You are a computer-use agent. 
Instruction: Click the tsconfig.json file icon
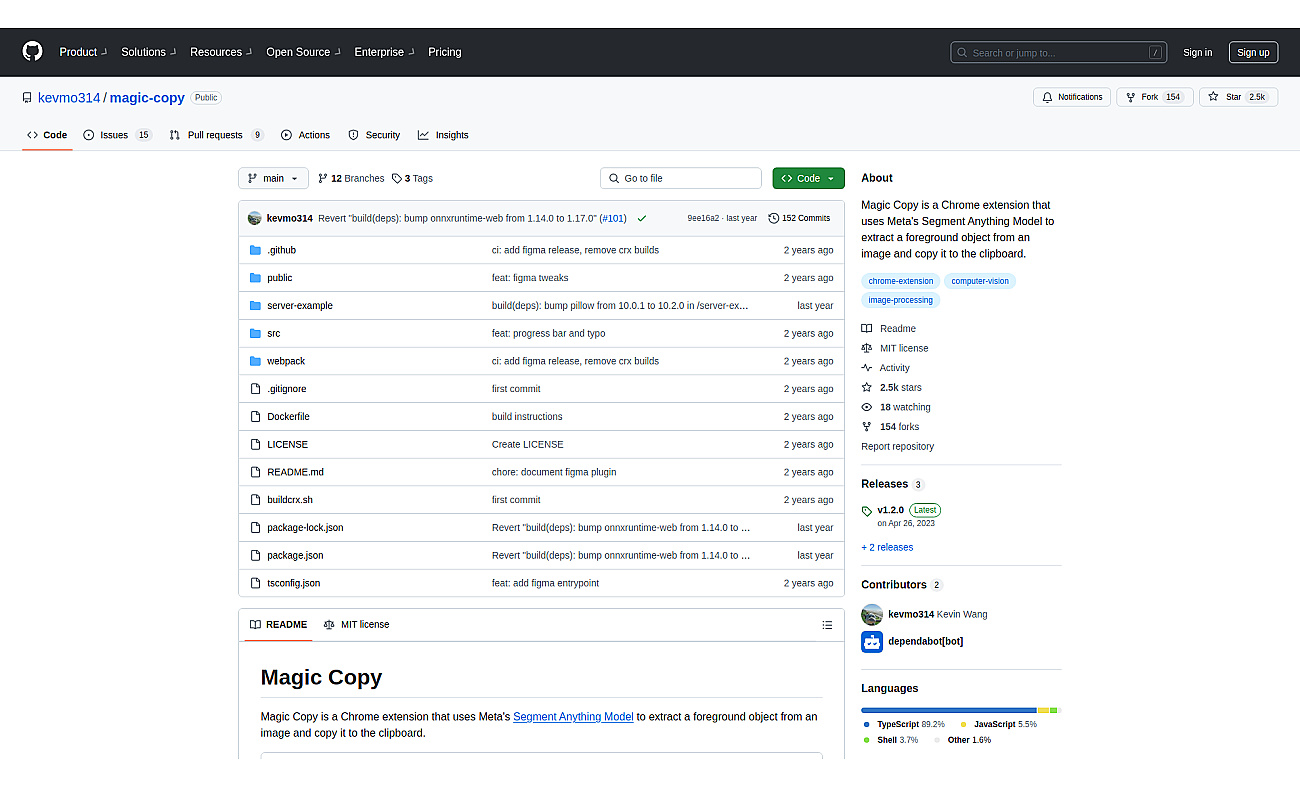255,583
